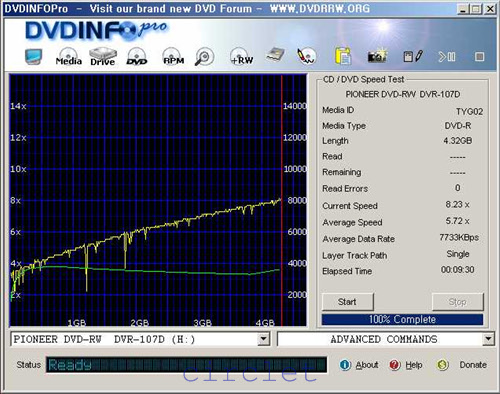500x394 pixels.
Task: Click the copy to clipboard icon
Action: 343,56
